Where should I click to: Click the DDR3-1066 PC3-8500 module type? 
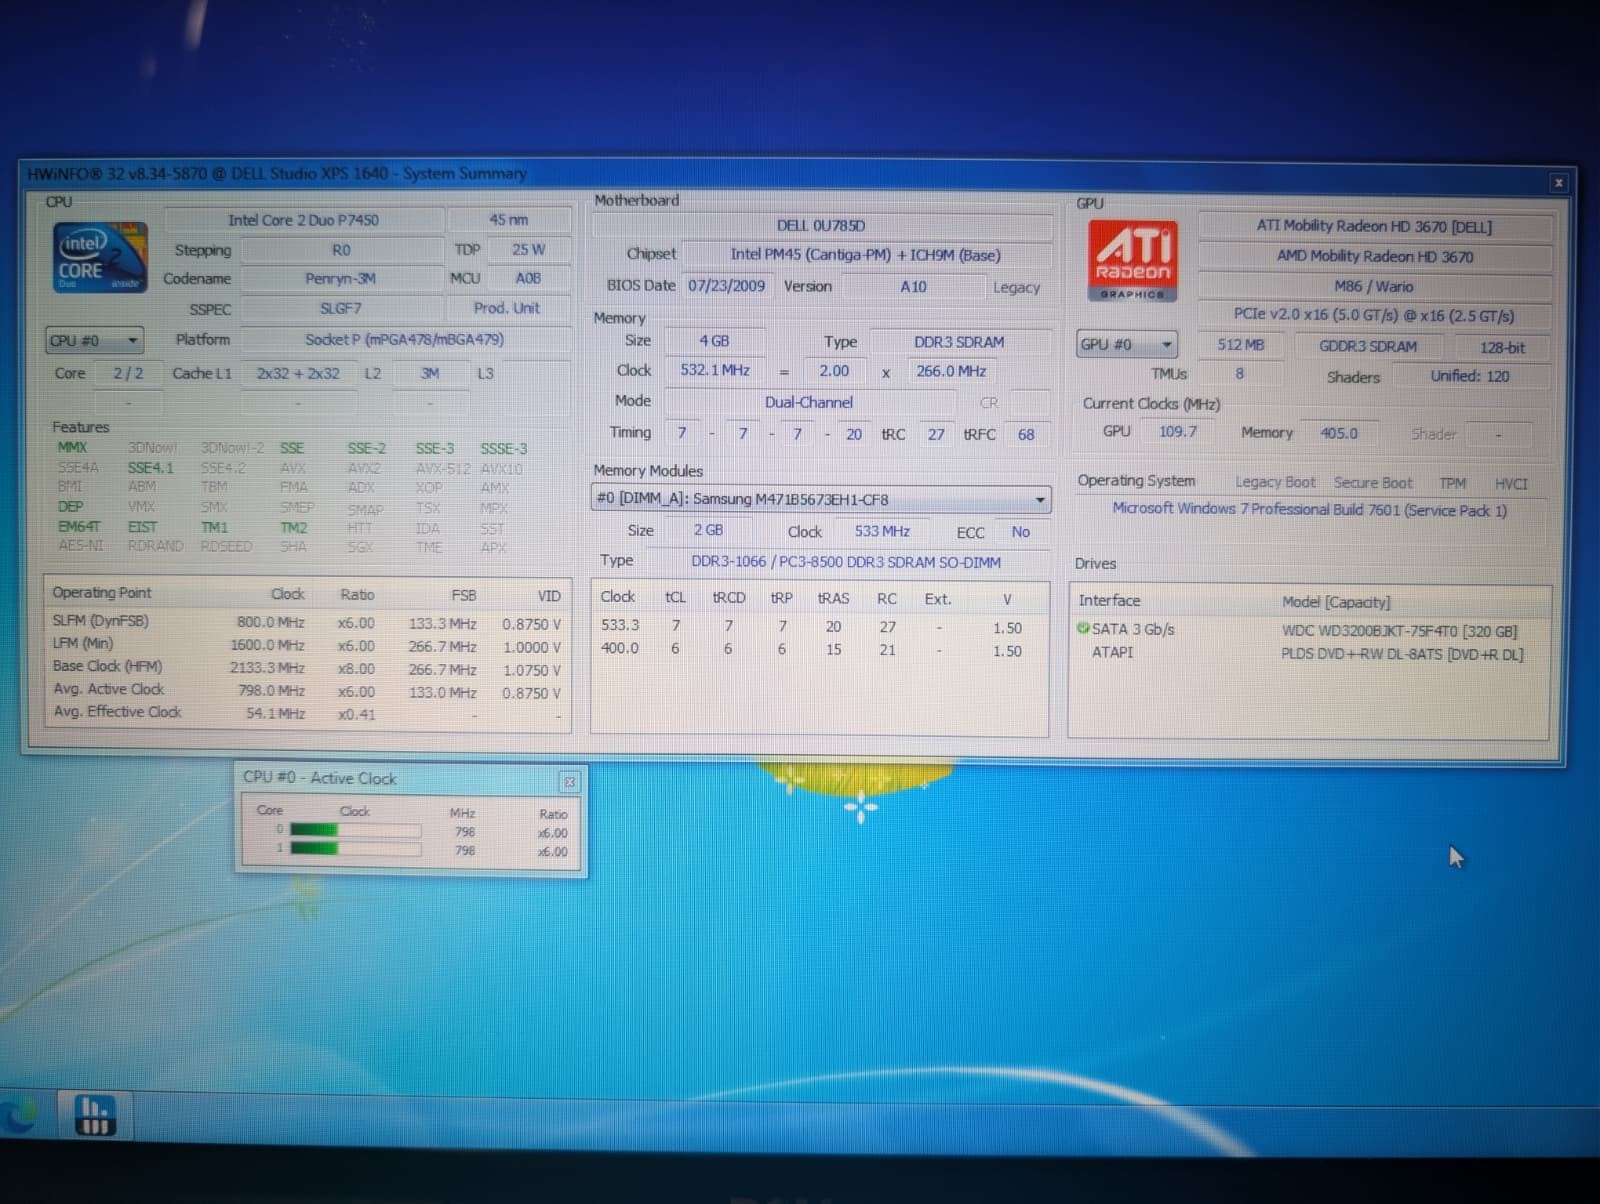coord(846,562)
